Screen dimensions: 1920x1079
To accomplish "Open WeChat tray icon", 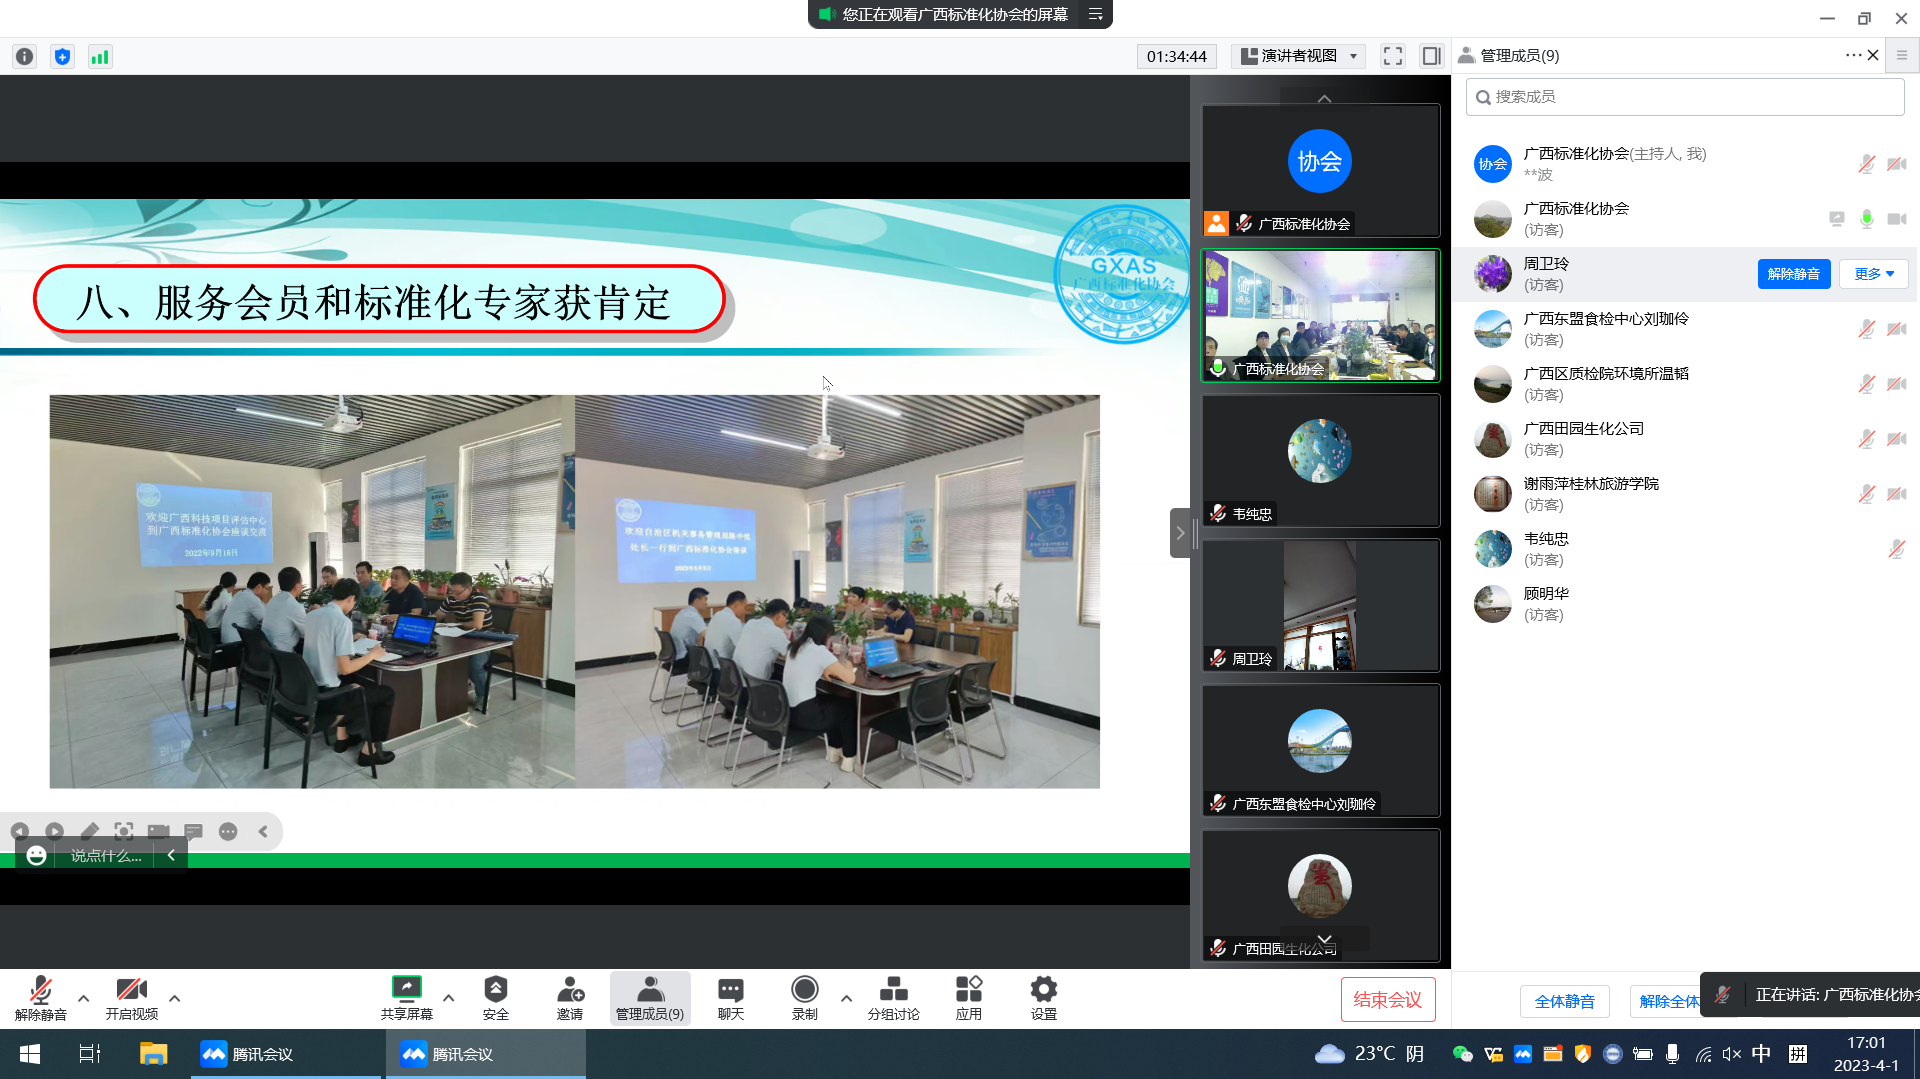I will click(x=1462, y=1054).
